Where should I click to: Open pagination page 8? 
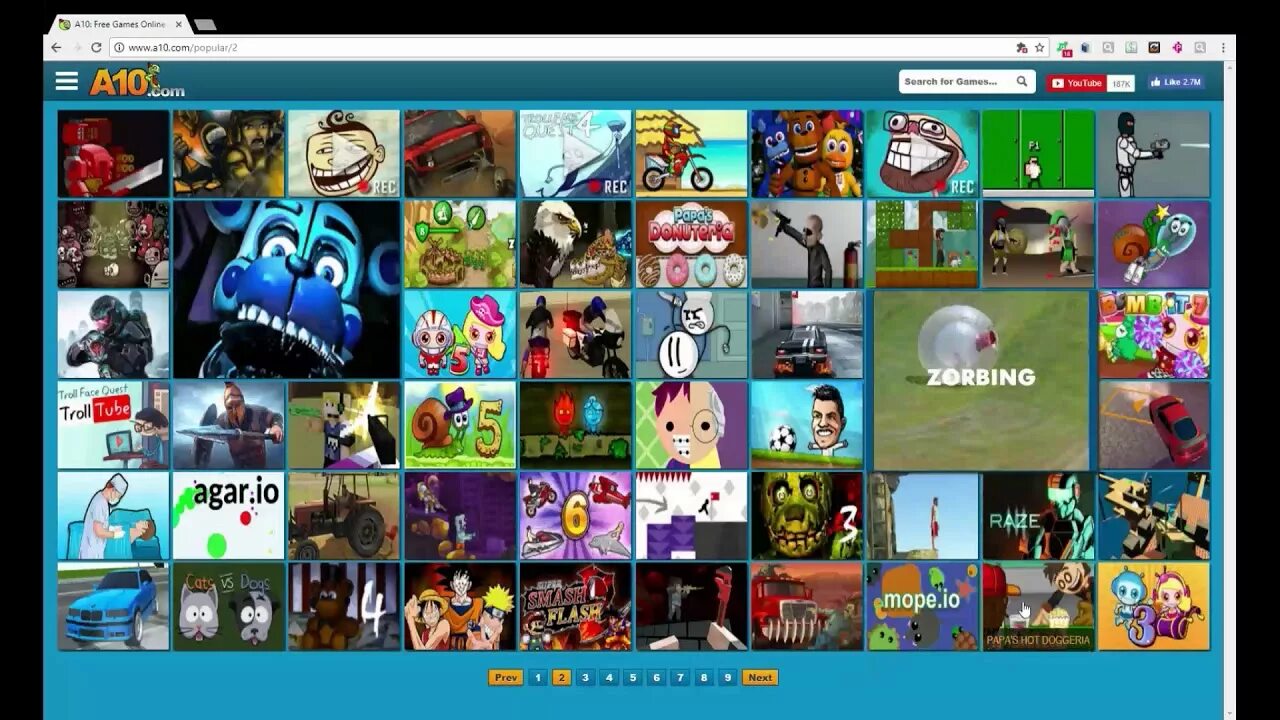pyautogui.click(x=704, y=677)
